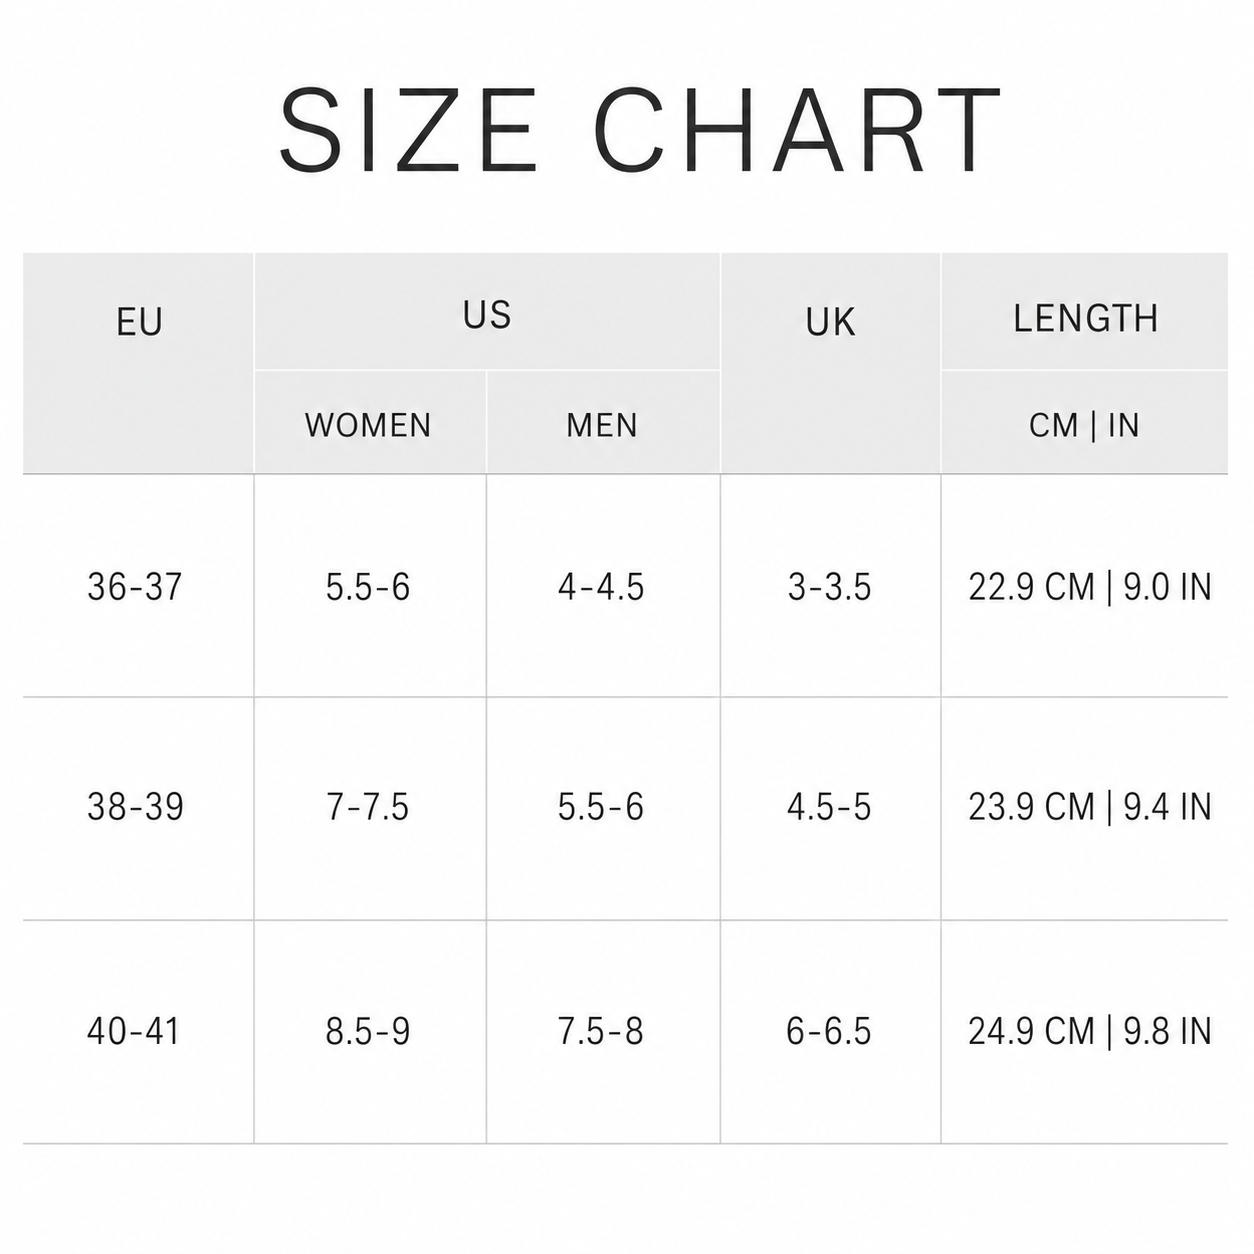This screenshot has width=1254, height=1254.
Task: Click the US column header
Action: 487,312
